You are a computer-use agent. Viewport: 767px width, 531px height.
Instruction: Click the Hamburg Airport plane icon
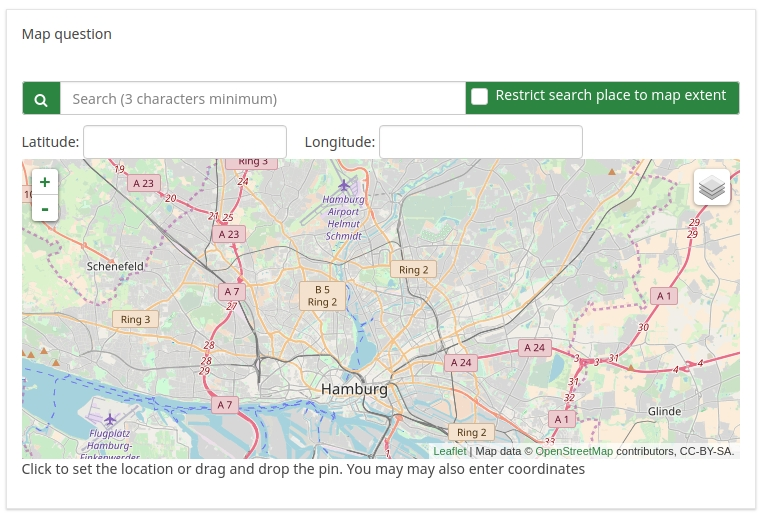tap(345, 185)
